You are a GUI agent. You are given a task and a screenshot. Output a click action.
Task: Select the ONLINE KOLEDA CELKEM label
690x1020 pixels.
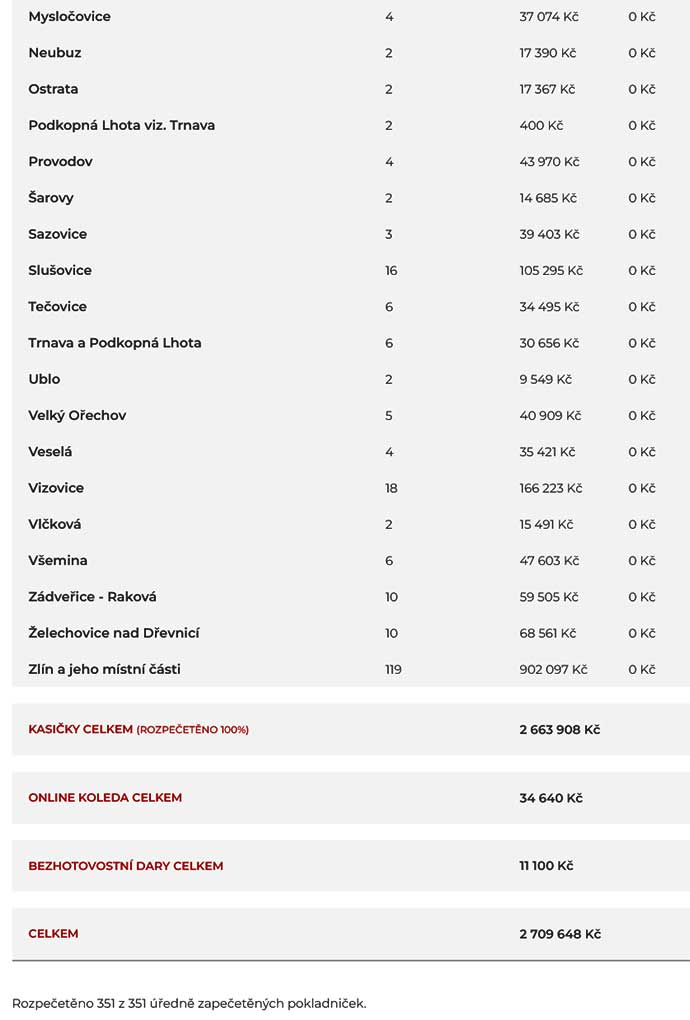click(105, 798)
